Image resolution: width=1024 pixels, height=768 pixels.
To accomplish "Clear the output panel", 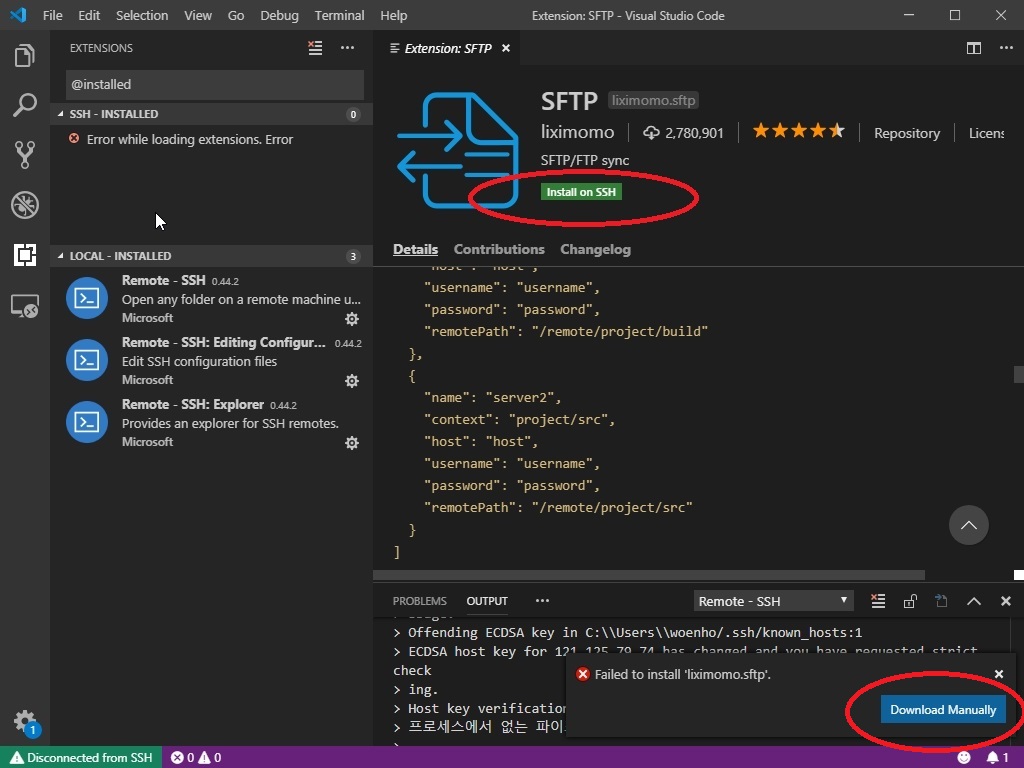I will point(878,601).
